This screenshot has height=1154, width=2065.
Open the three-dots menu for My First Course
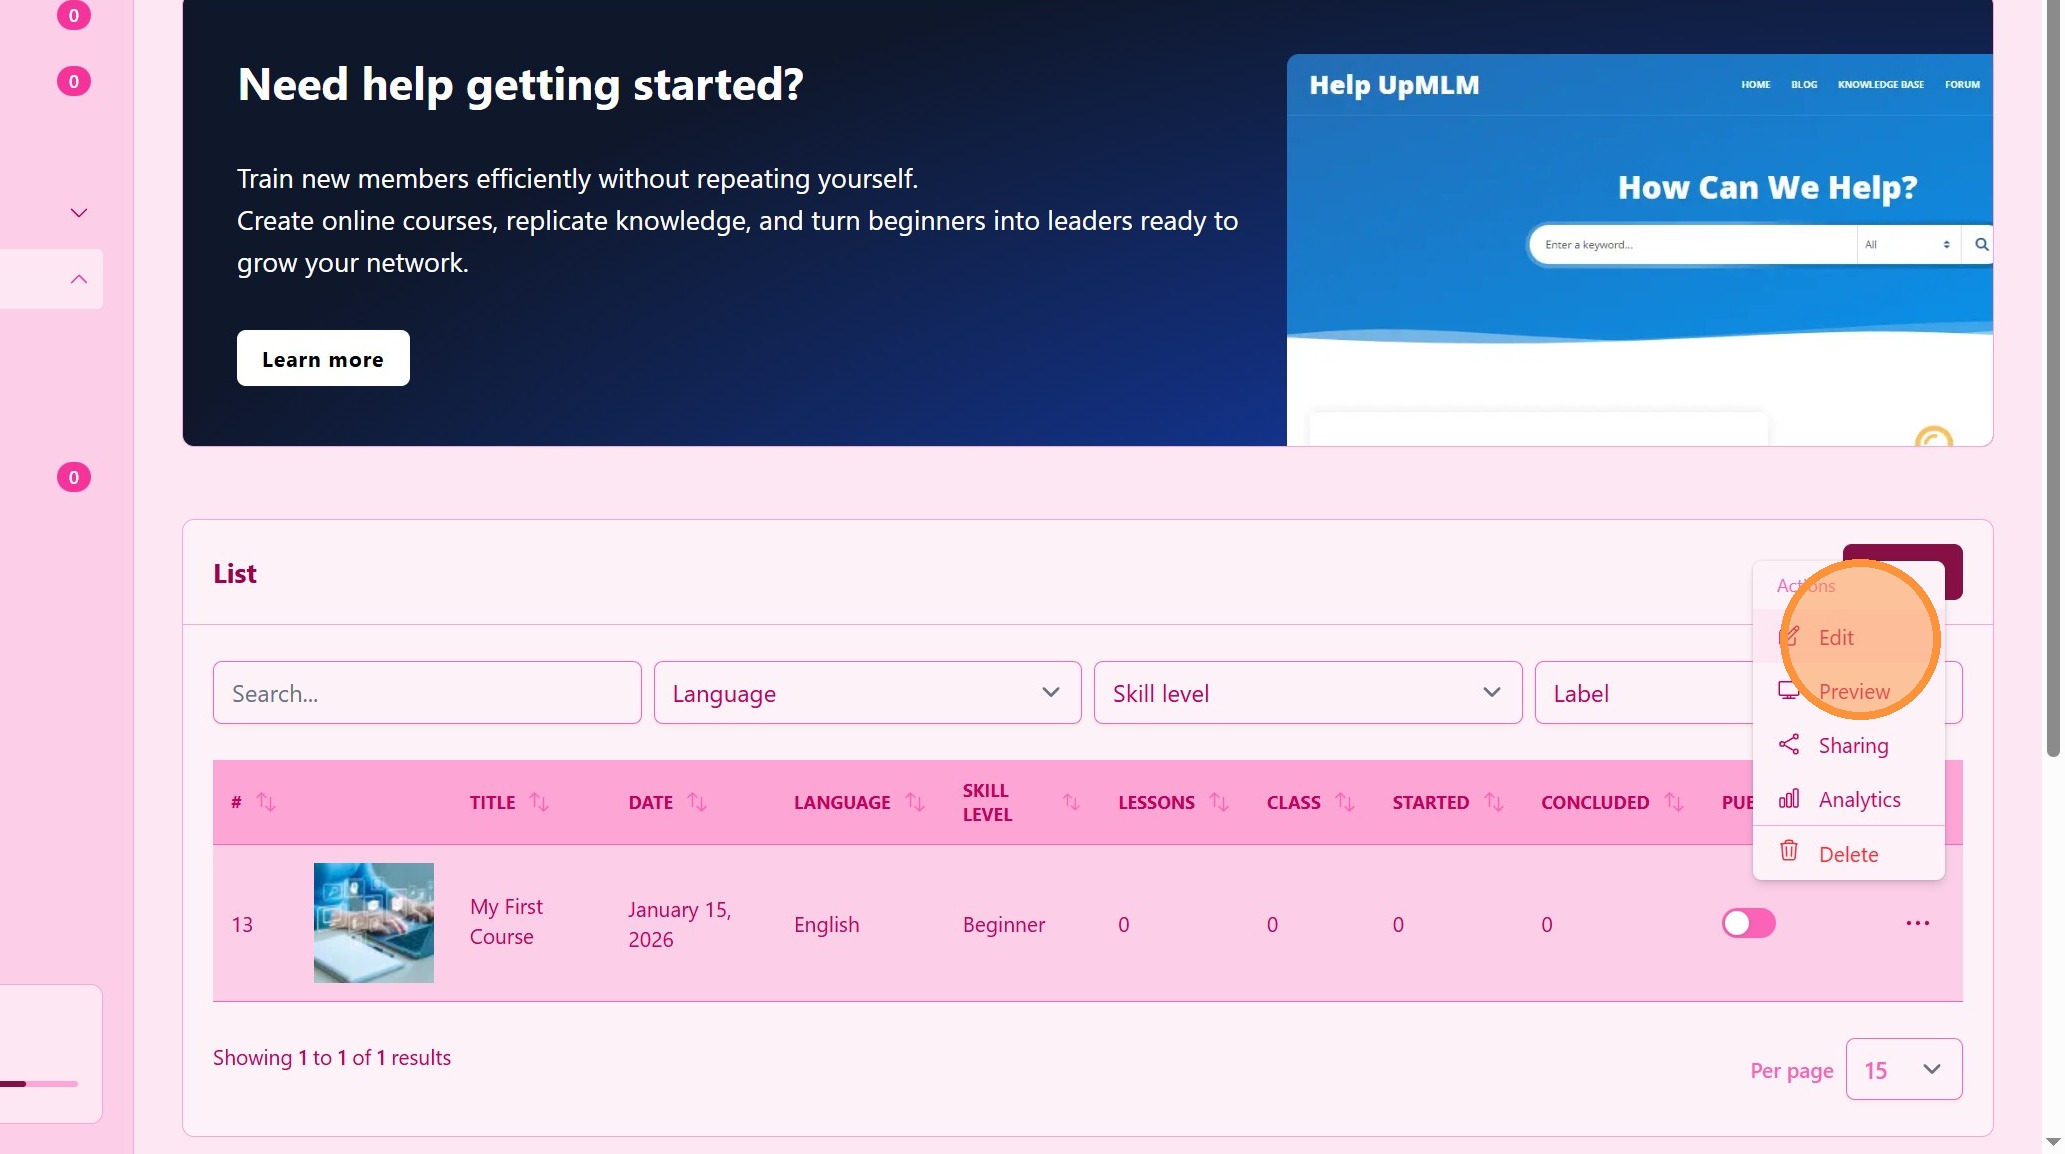point(1917,923)
